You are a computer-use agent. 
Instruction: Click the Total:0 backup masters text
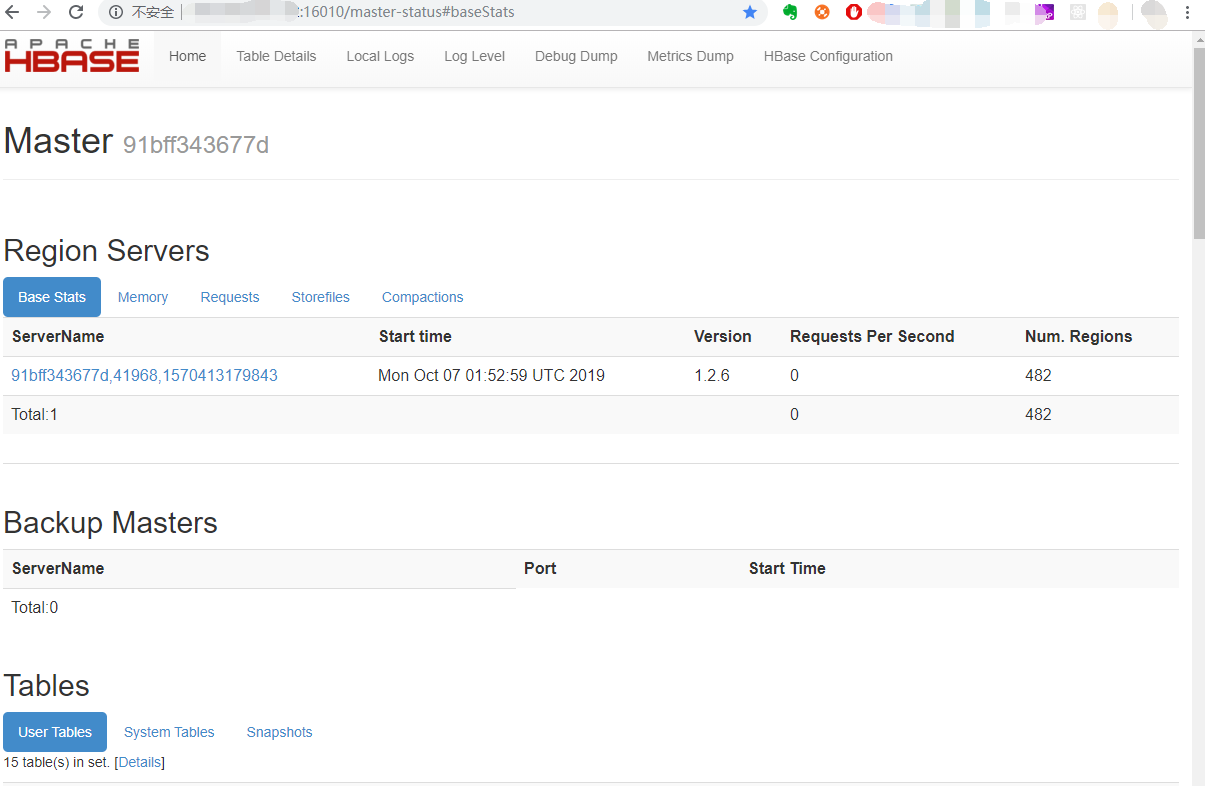[x=35, y=607]
